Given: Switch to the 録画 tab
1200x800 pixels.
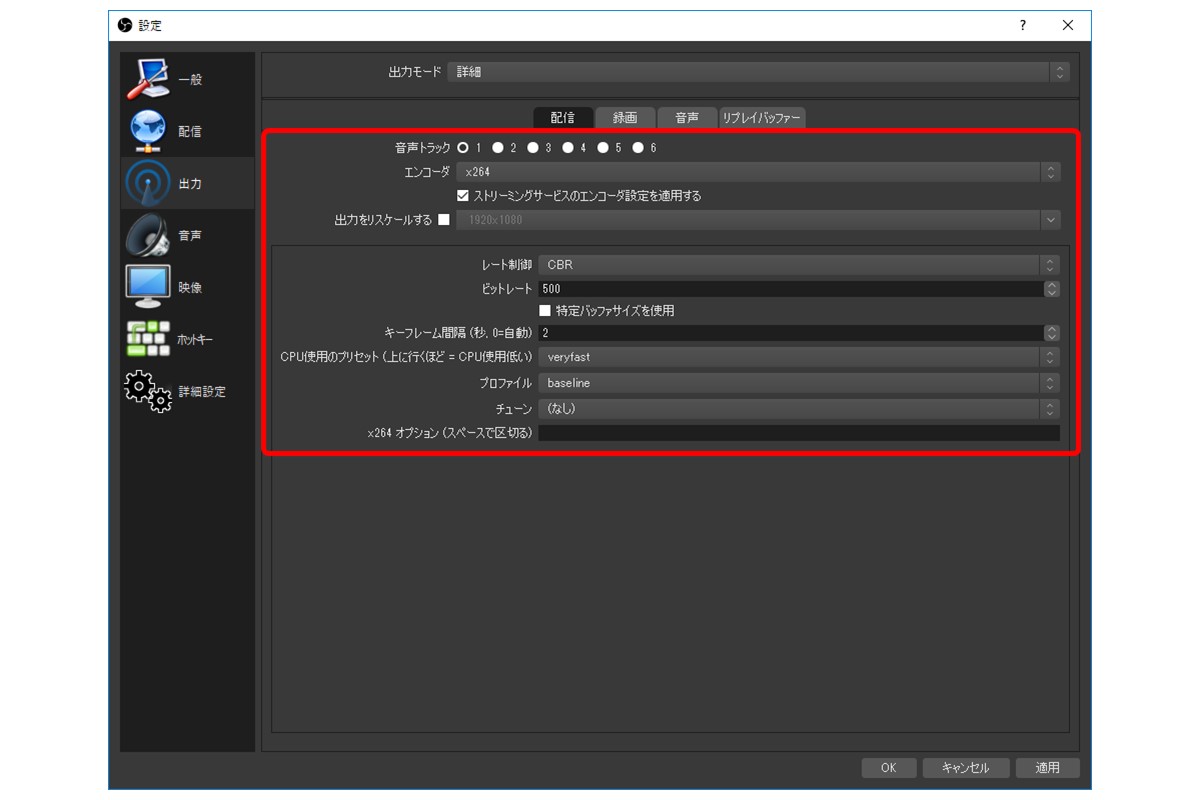Looking at the screenshot, I should pos(625,118).
